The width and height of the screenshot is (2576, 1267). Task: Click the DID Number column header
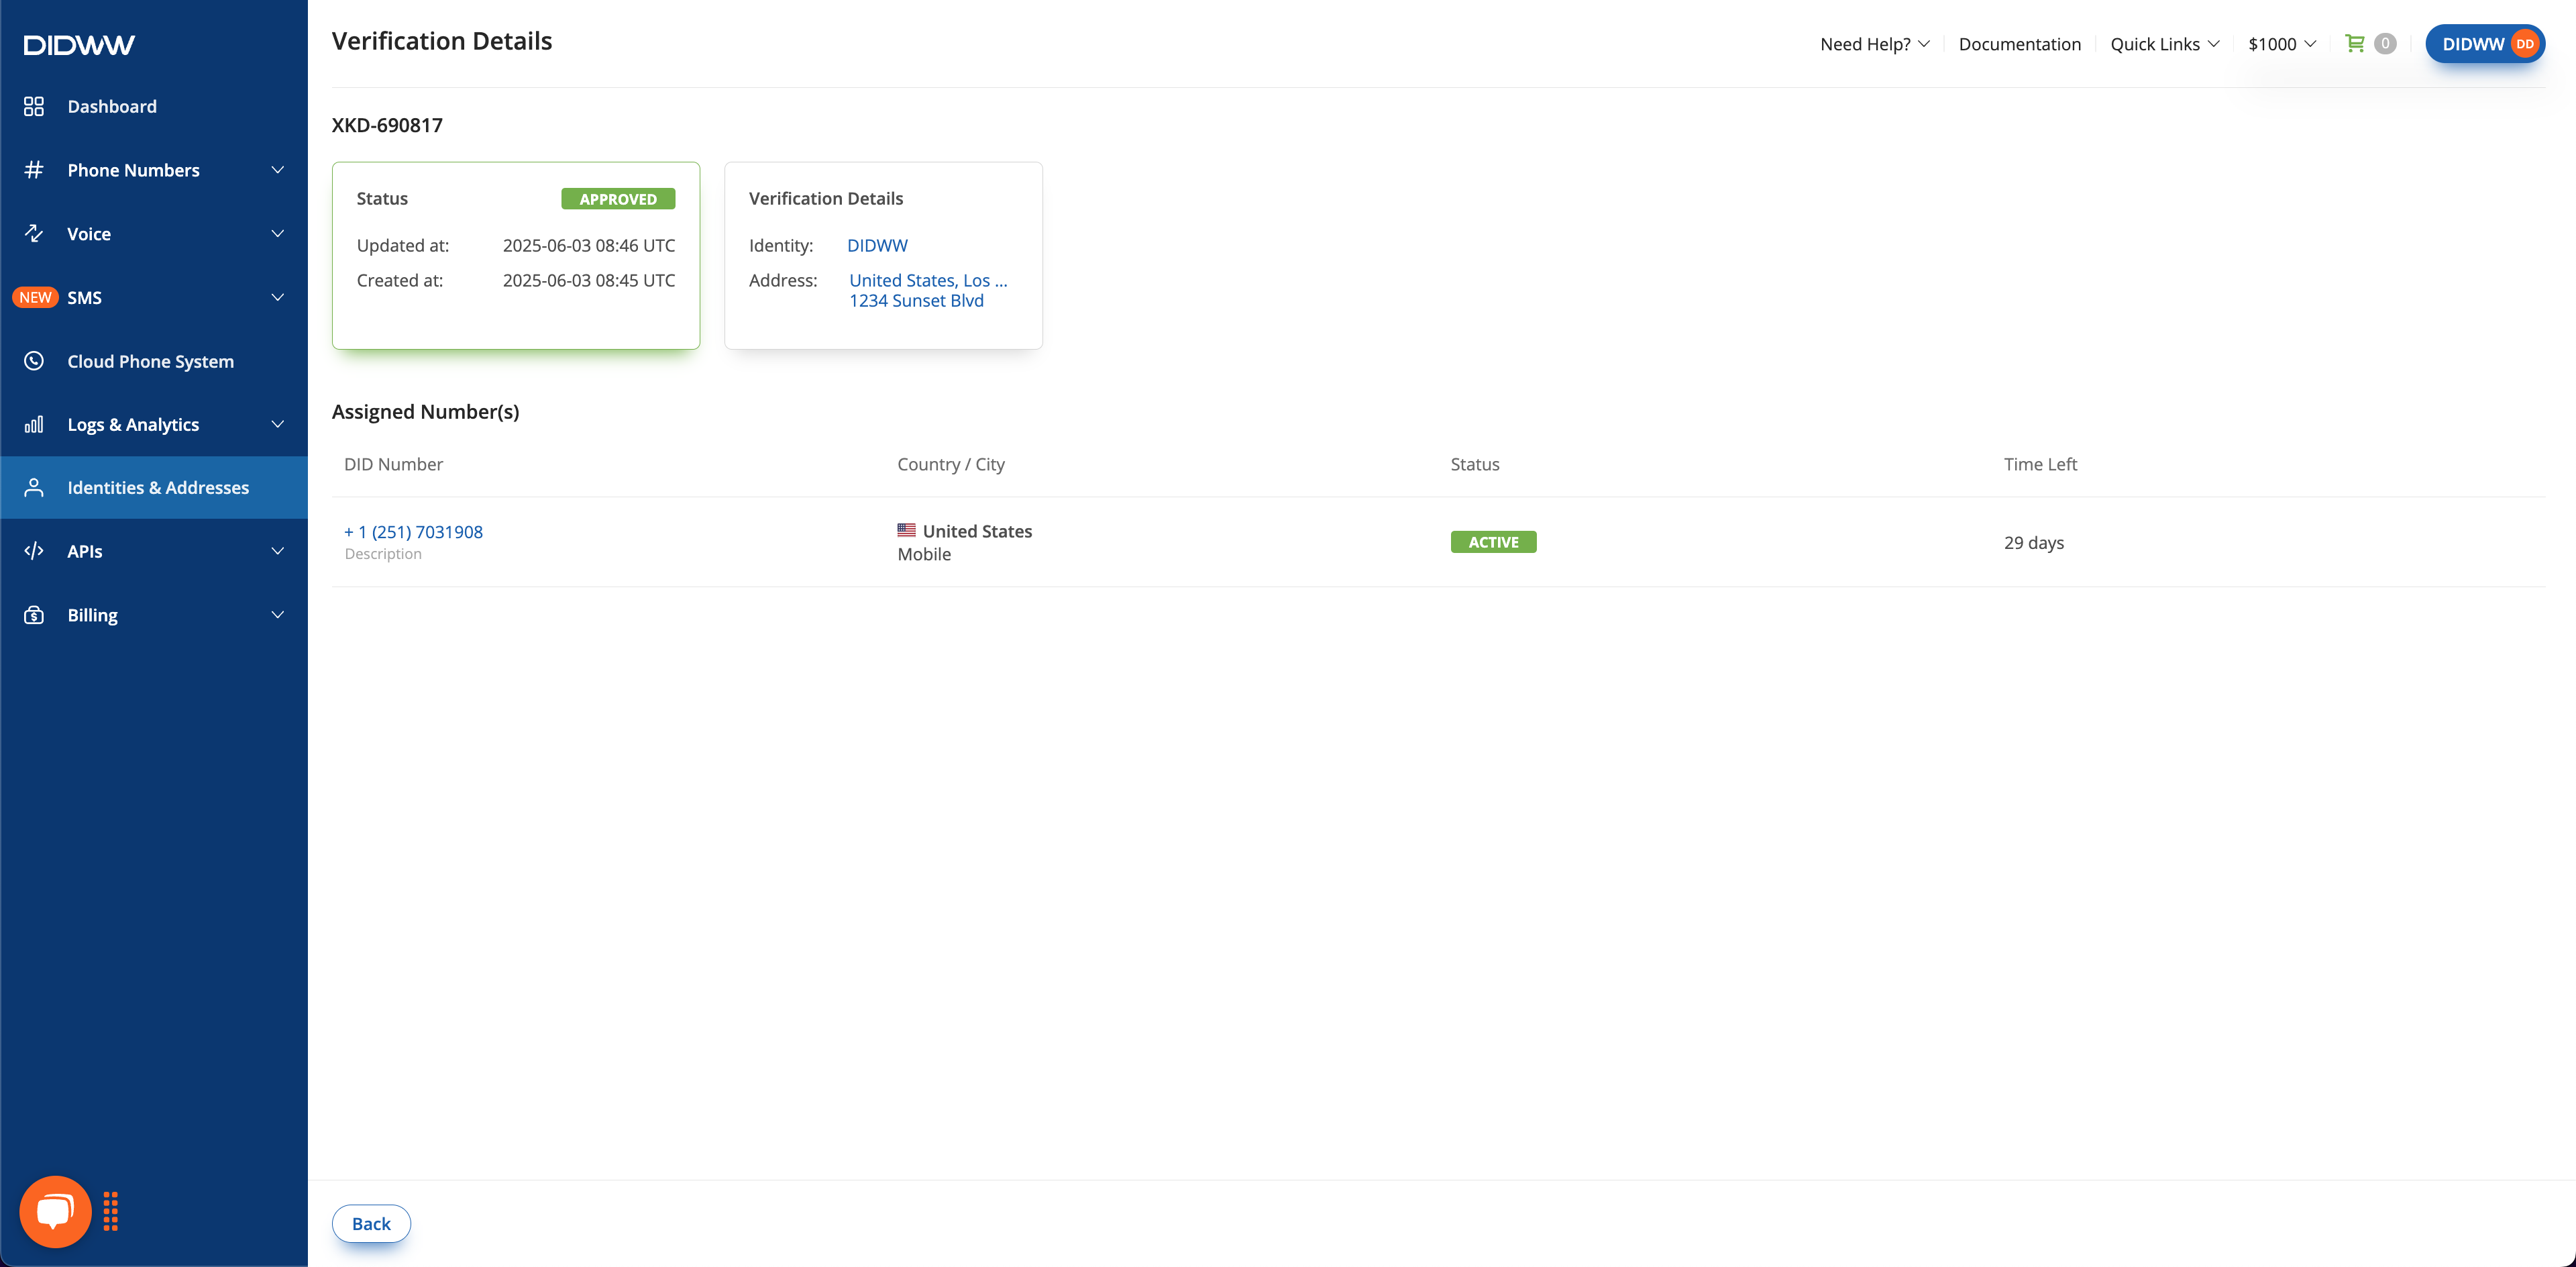393,464
